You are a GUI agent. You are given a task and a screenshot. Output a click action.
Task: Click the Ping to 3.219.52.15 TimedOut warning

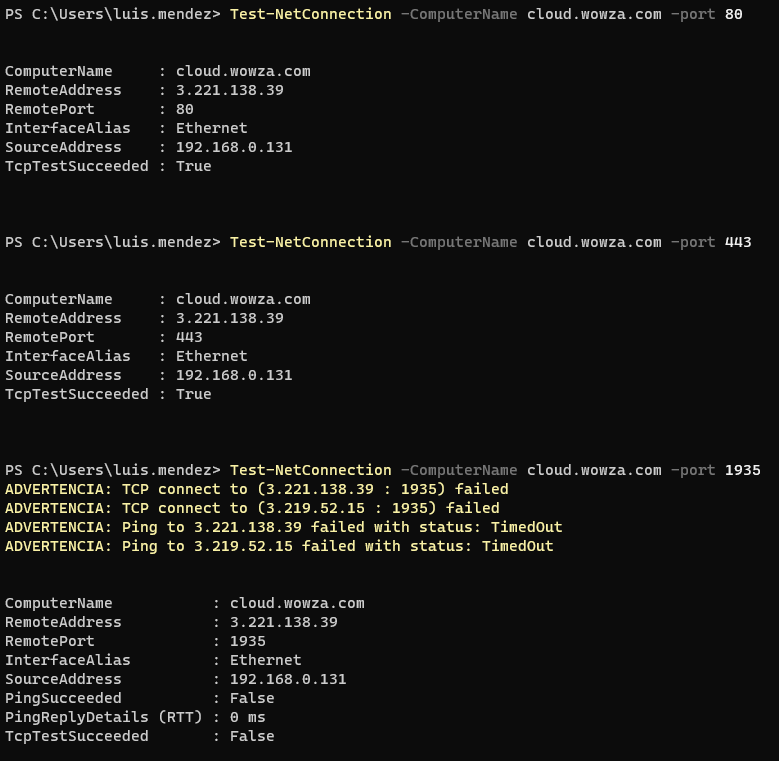pyautogui.click(x=279, y=546)
